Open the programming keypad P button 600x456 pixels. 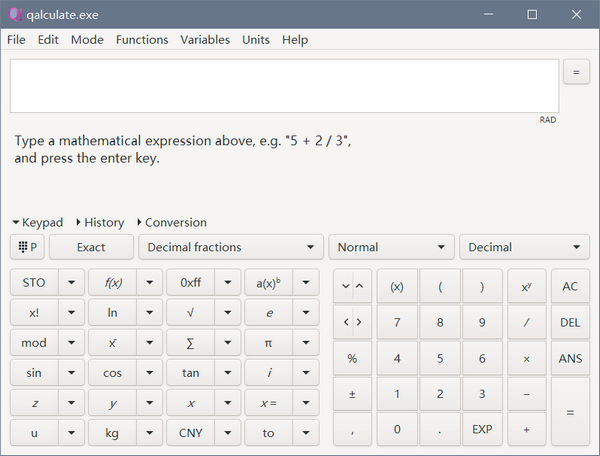[27, 247]
